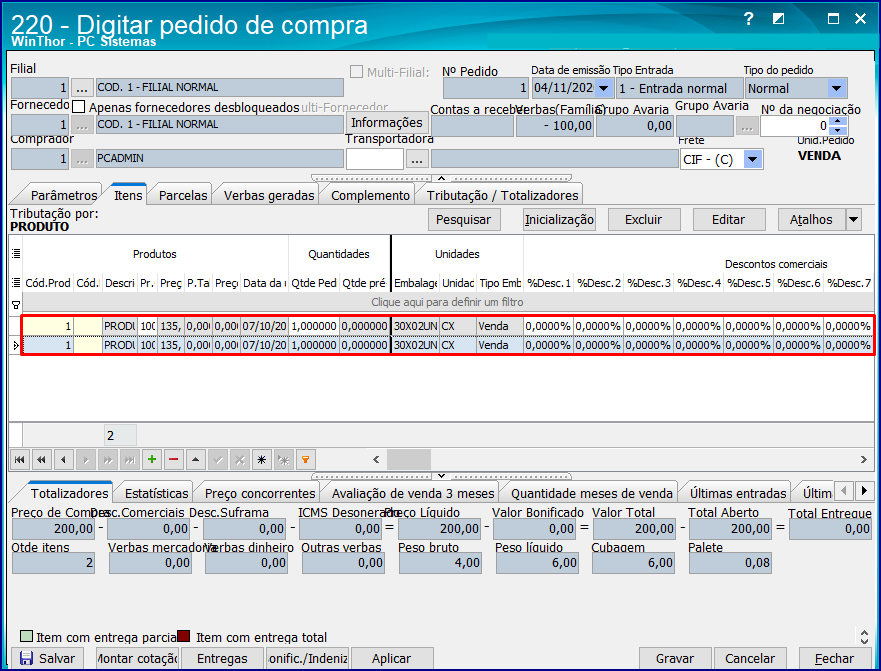This screenshot has width=881, height=671.
Task: Click Cód.Prod column header
Action: 48,283
